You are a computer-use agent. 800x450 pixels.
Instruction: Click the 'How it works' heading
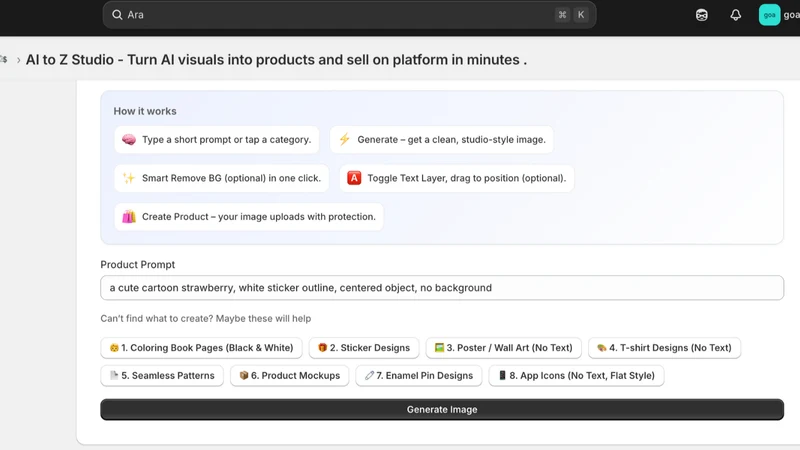(145, 111)
